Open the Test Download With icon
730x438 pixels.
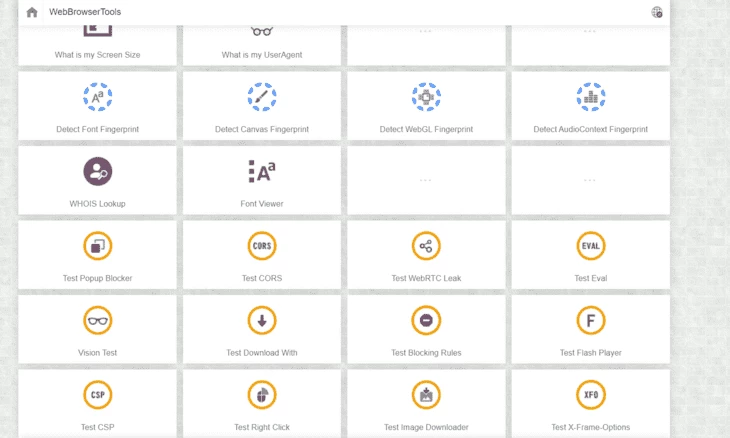tap(262, 320)
